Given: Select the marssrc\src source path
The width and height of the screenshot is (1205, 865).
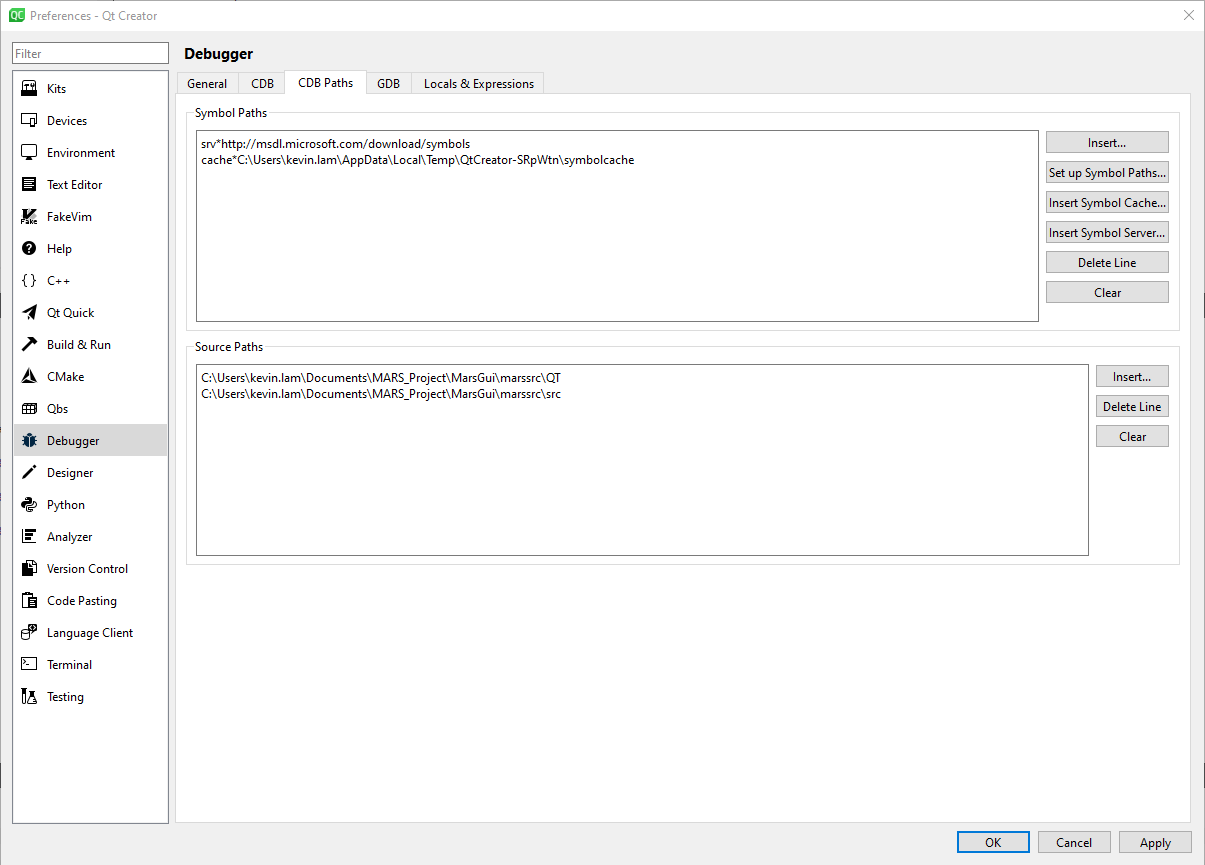Looking at the screenshot, I should click(x=381, y=394).
